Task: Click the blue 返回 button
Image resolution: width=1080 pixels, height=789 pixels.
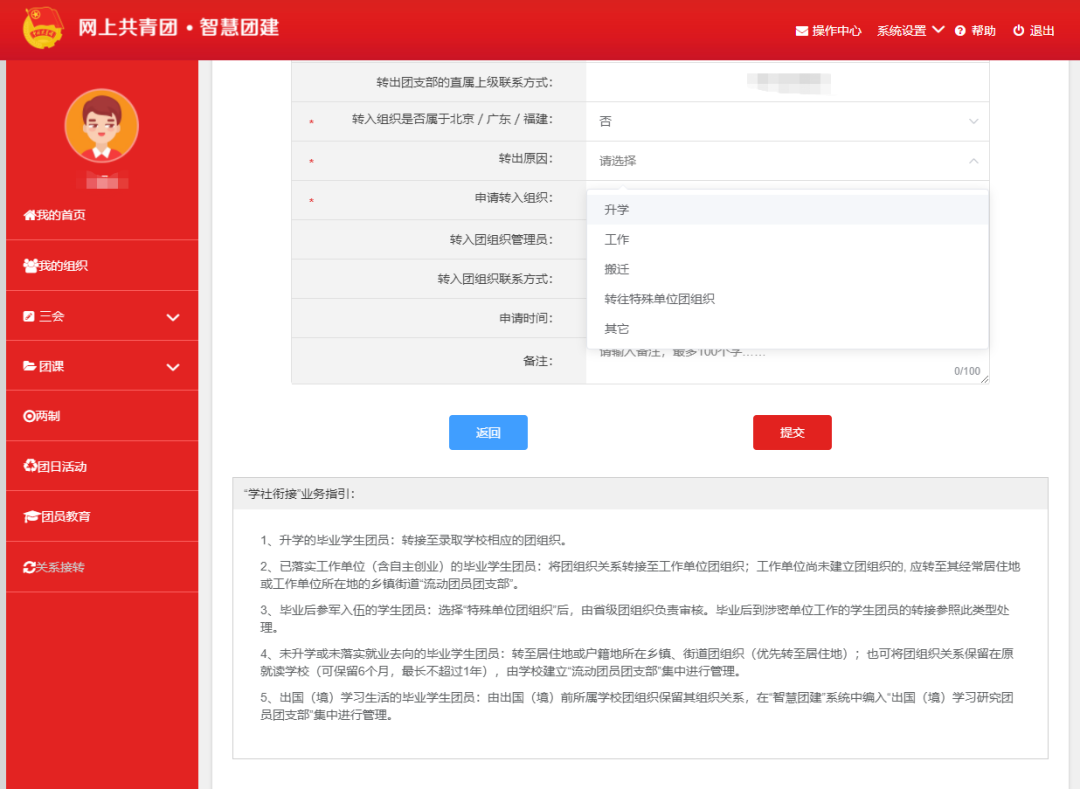Action: pyautogui.click(x=488, y=432)
